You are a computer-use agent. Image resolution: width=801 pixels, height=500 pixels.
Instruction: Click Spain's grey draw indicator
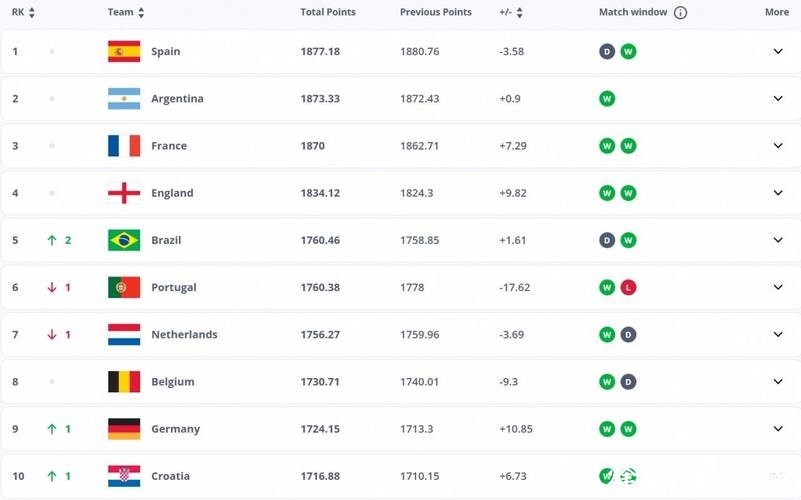606,51
